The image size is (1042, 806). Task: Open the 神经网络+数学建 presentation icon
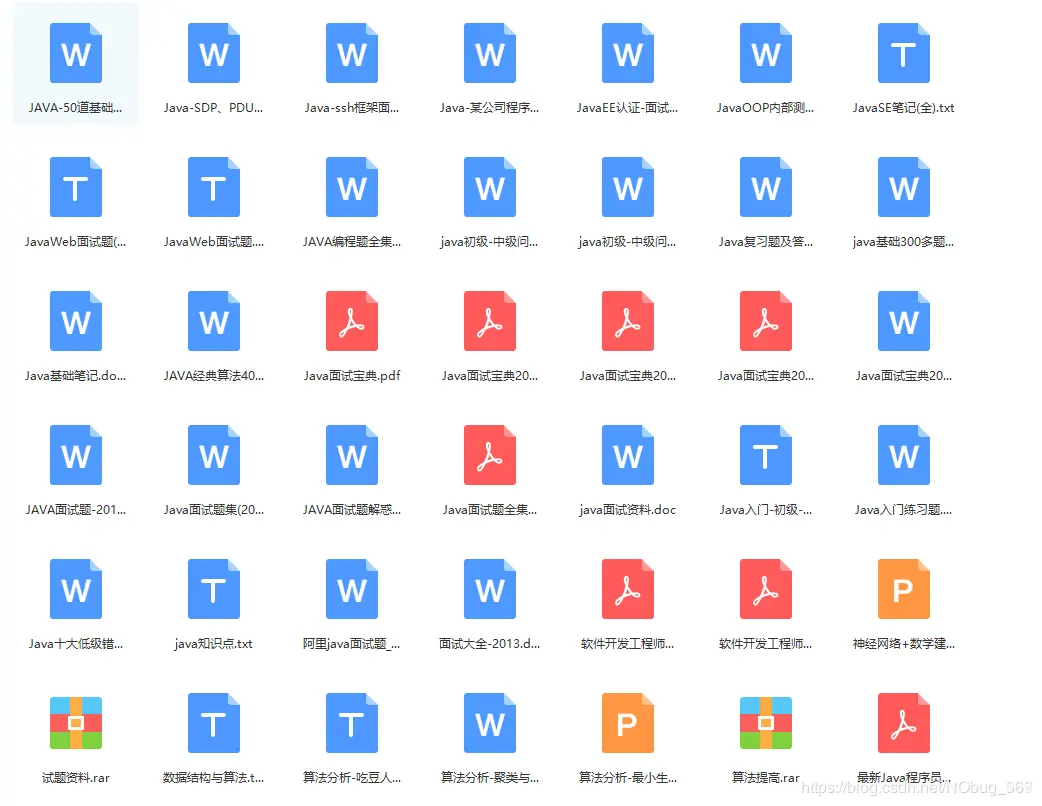tap(903, 589)
